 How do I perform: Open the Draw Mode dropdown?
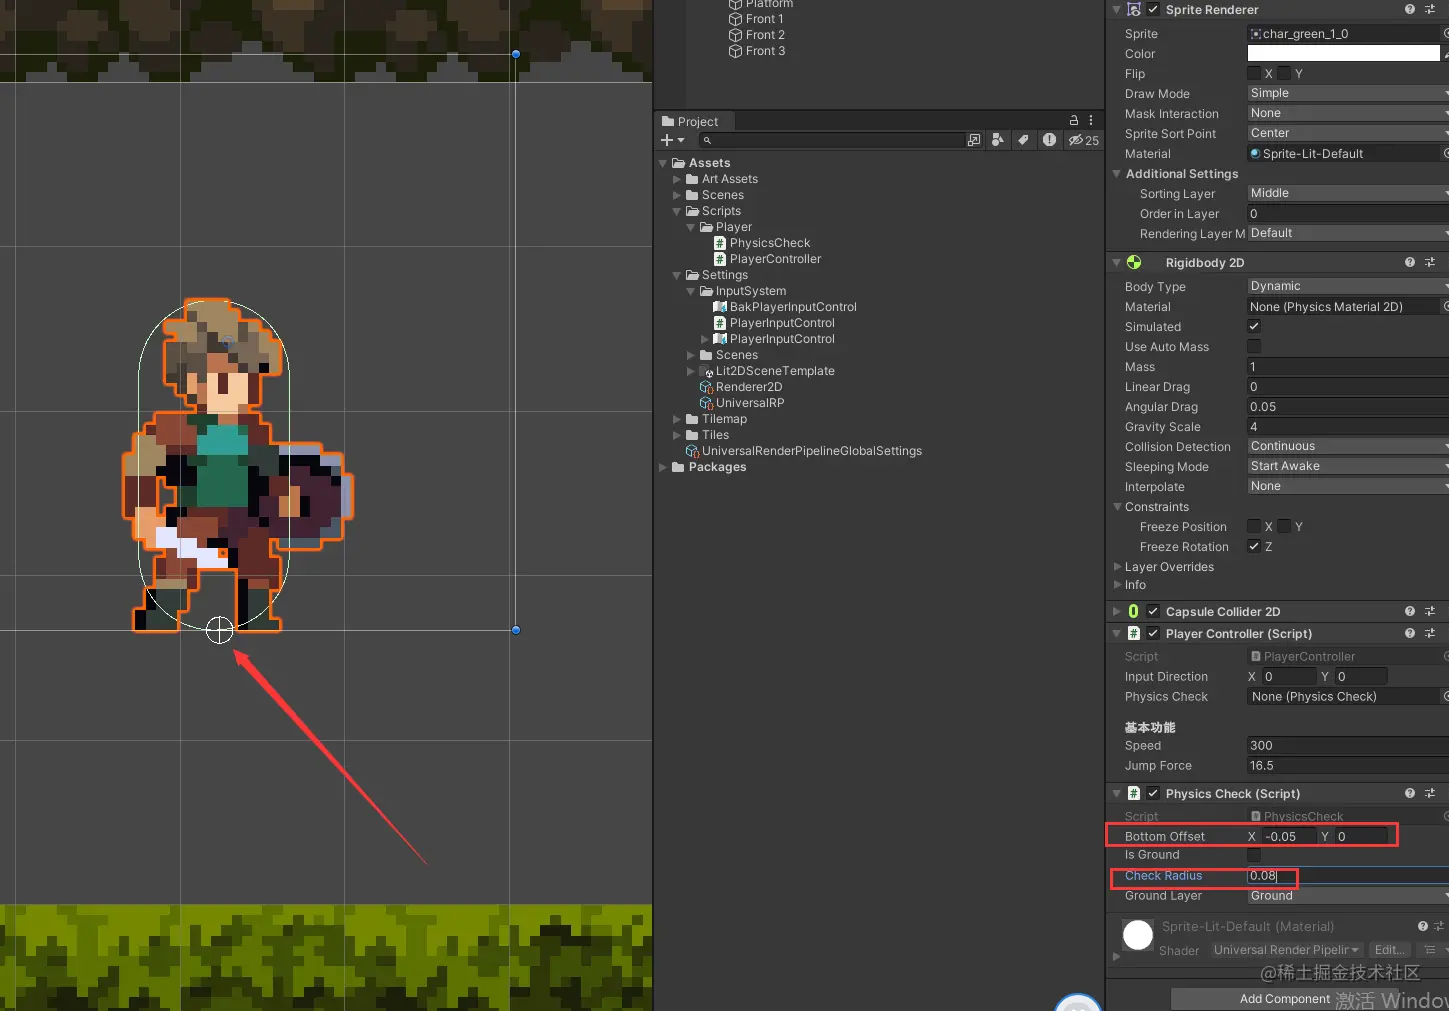coord(1347,93)
